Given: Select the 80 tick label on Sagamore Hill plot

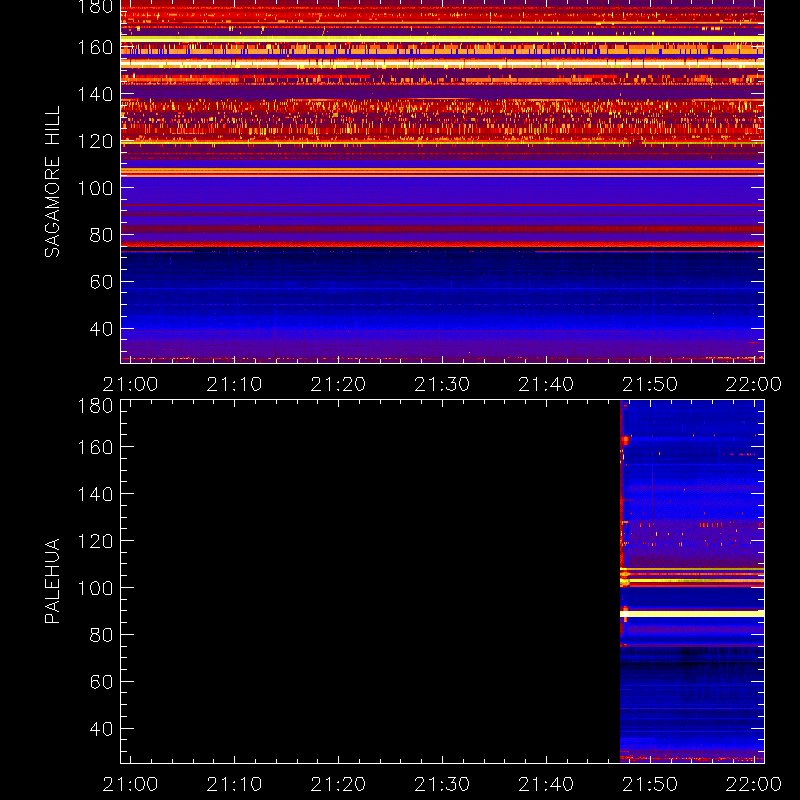Looking at the screenshot, I should pyautogui.click(x=101, y=235).
